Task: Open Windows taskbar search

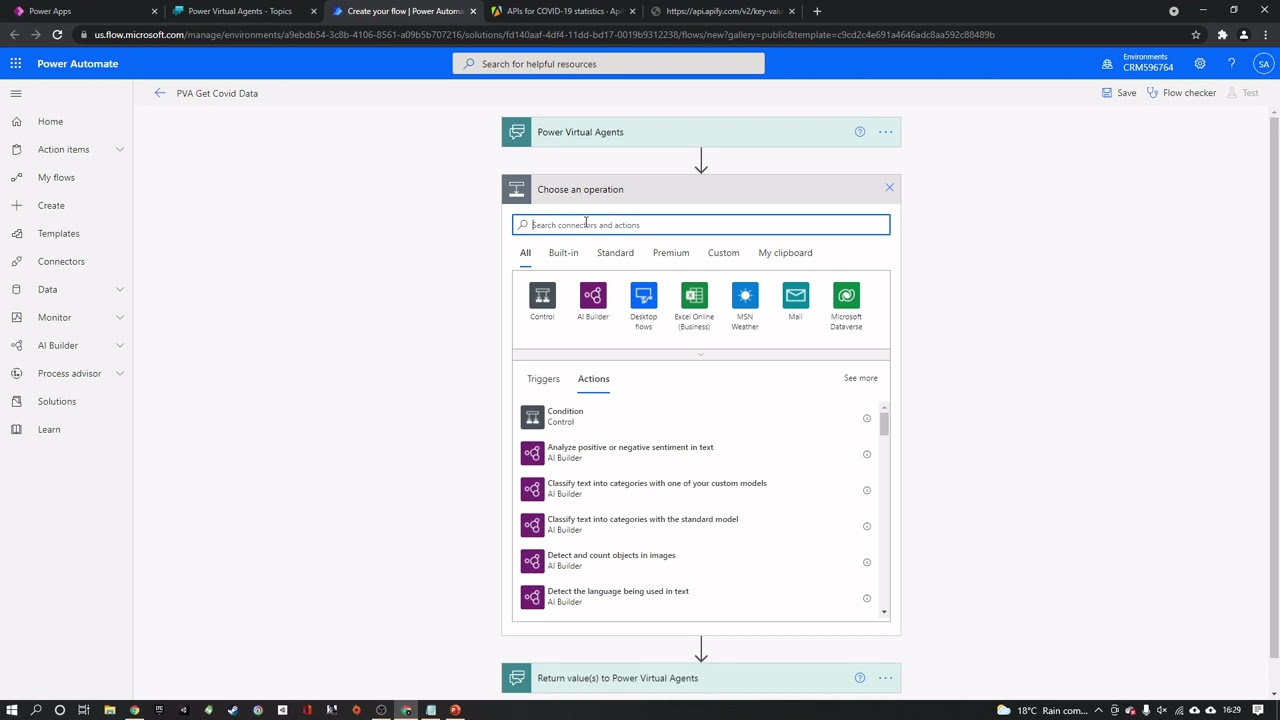Action: [36, 710]
